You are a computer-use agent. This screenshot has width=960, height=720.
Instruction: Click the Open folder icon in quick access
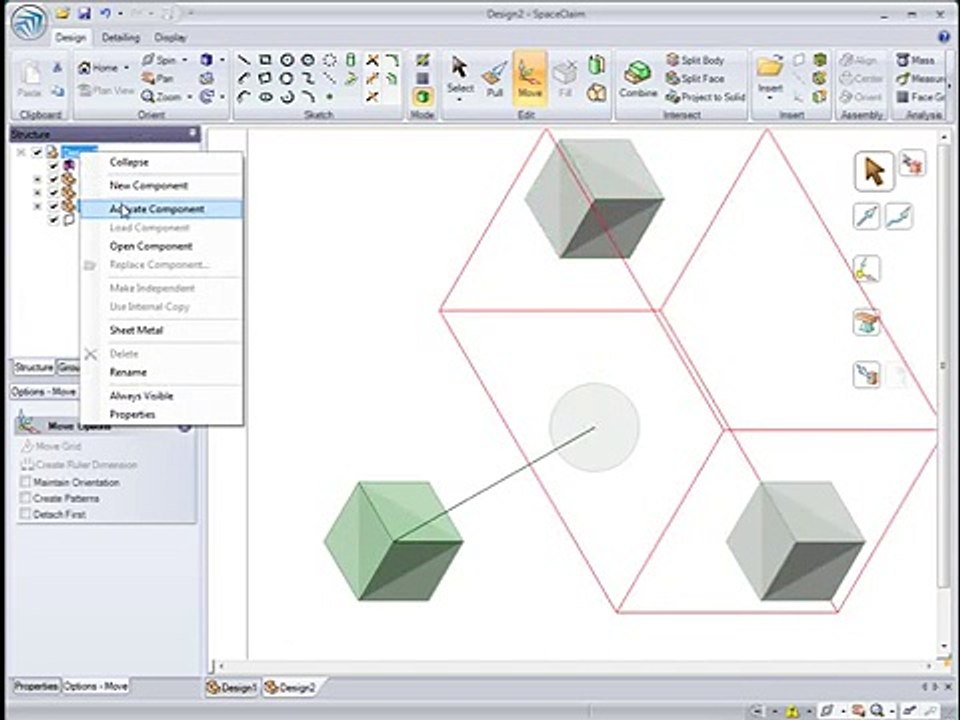pyautogui.click(x=62, y=13)
